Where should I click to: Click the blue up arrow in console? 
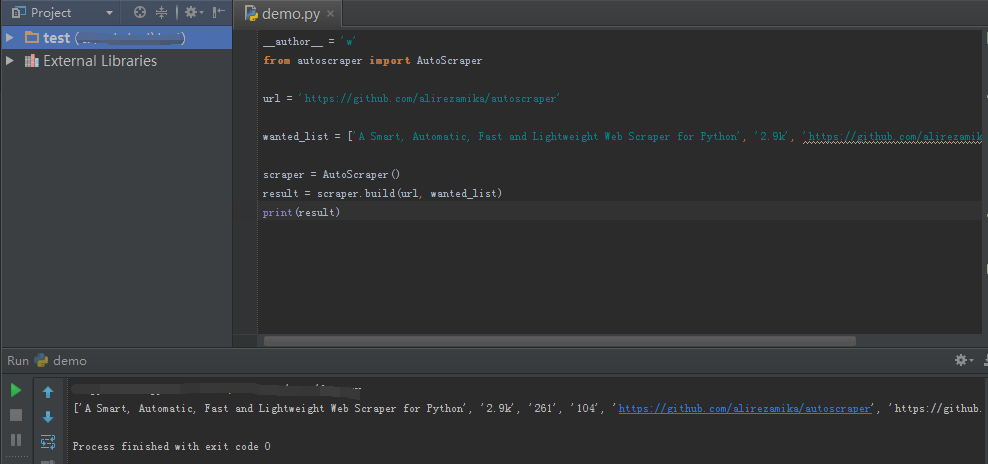[x=47, y=392]
